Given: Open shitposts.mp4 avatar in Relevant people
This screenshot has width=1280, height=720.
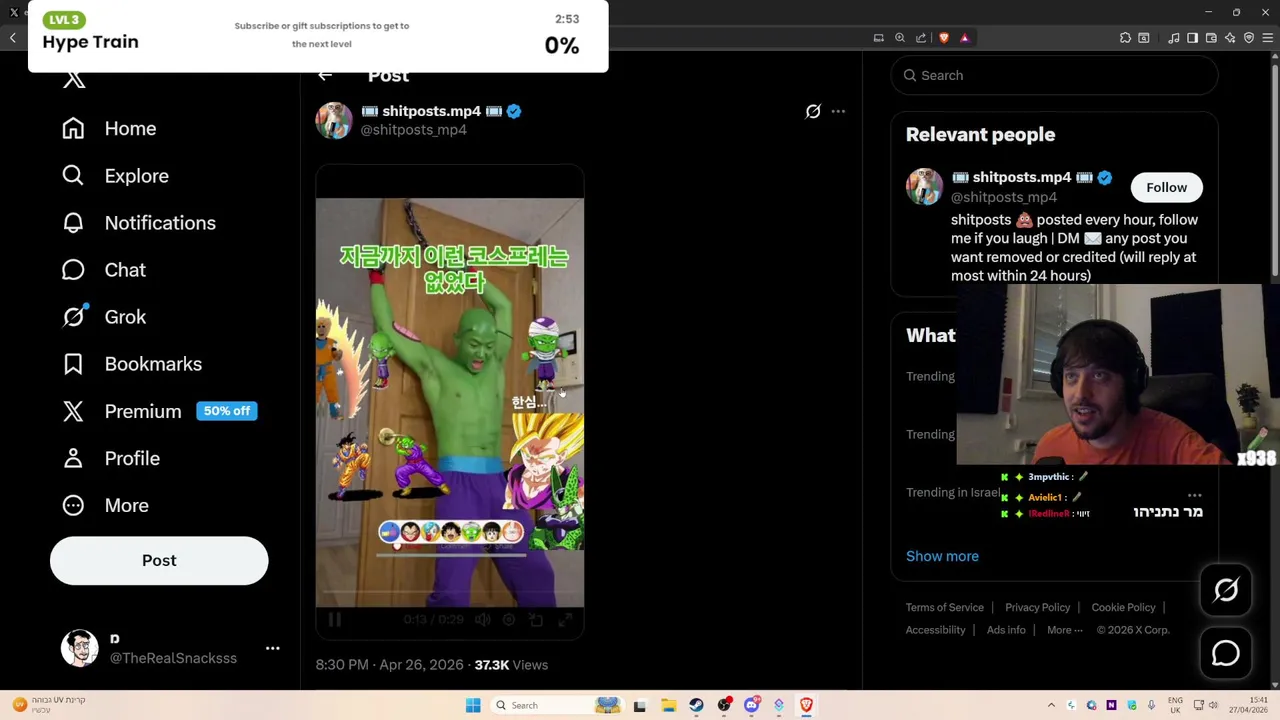Looking at the screenshot, I should 924,187.
